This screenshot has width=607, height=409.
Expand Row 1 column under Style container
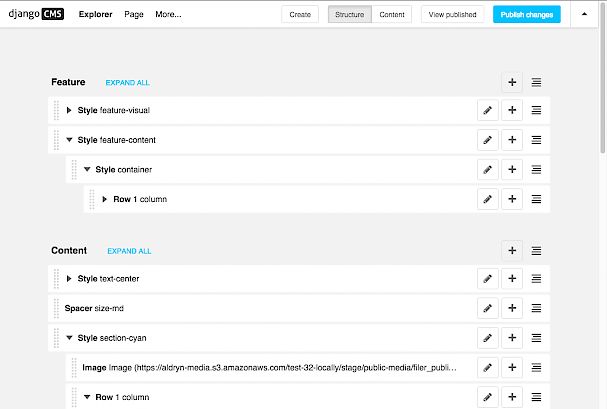(x=105, y=199)
